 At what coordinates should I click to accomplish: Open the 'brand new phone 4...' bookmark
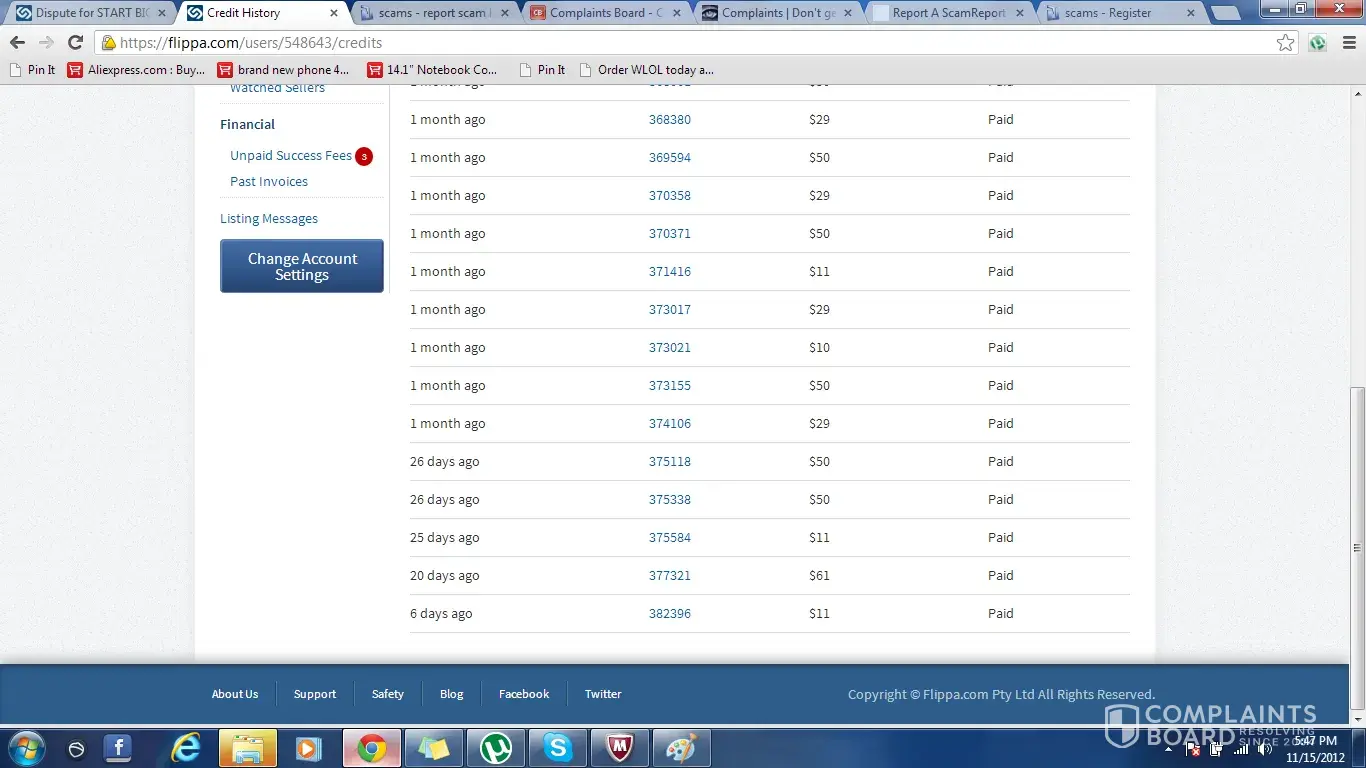coord(284,70)
